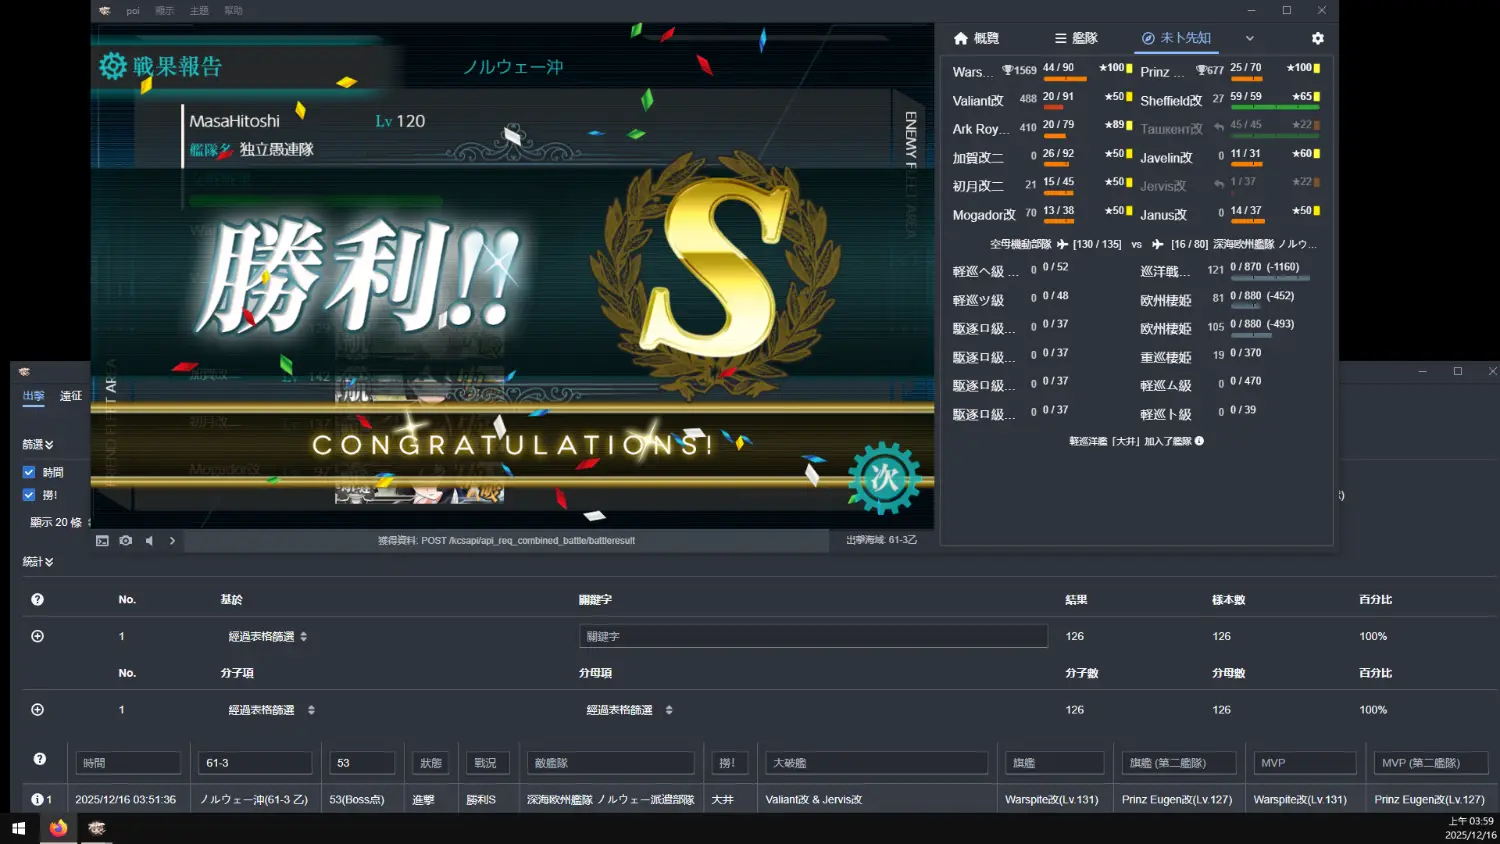Switch to the 遠征 expedition tab
1500x844 pixels.
71,396
